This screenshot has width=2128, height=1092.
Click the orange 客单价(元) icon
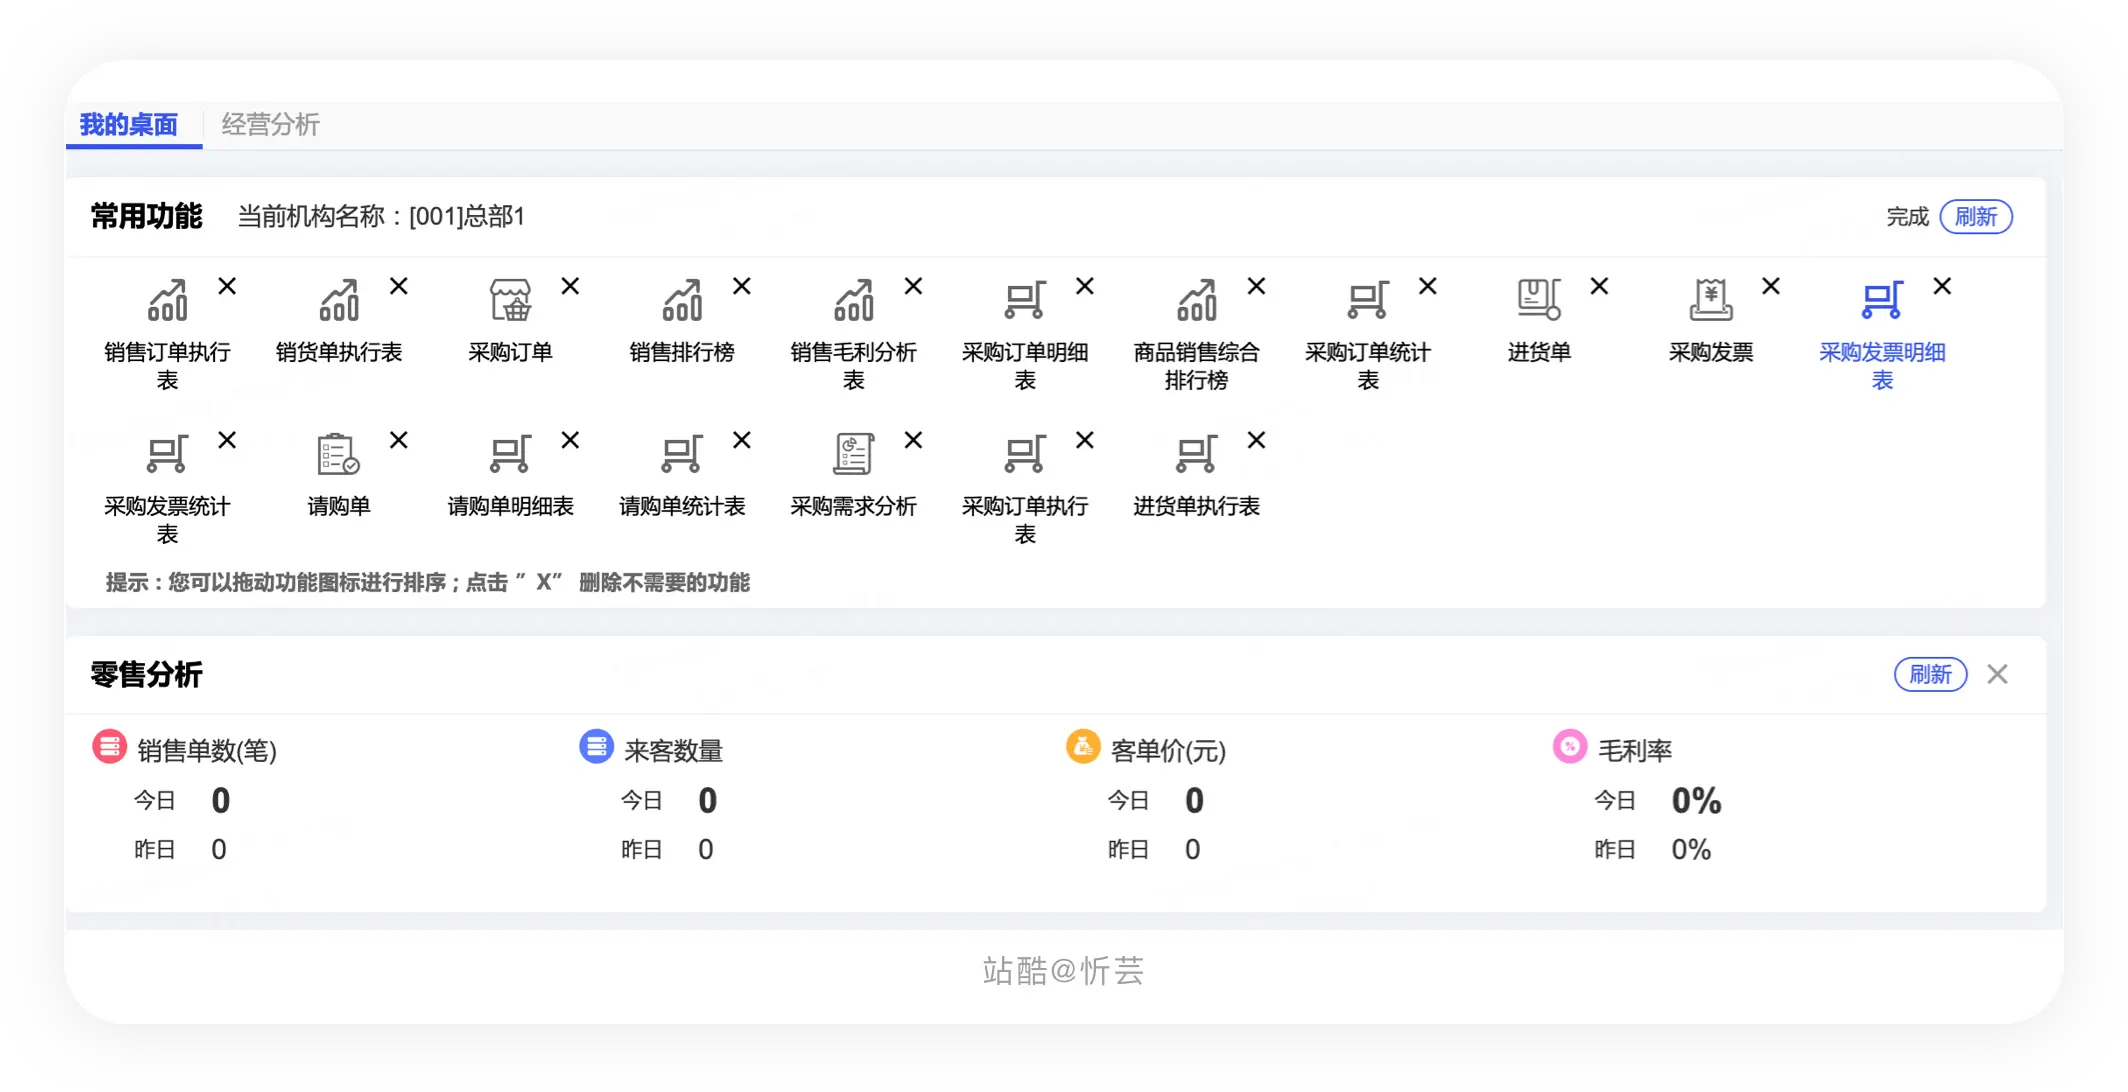click(1083, 746)
